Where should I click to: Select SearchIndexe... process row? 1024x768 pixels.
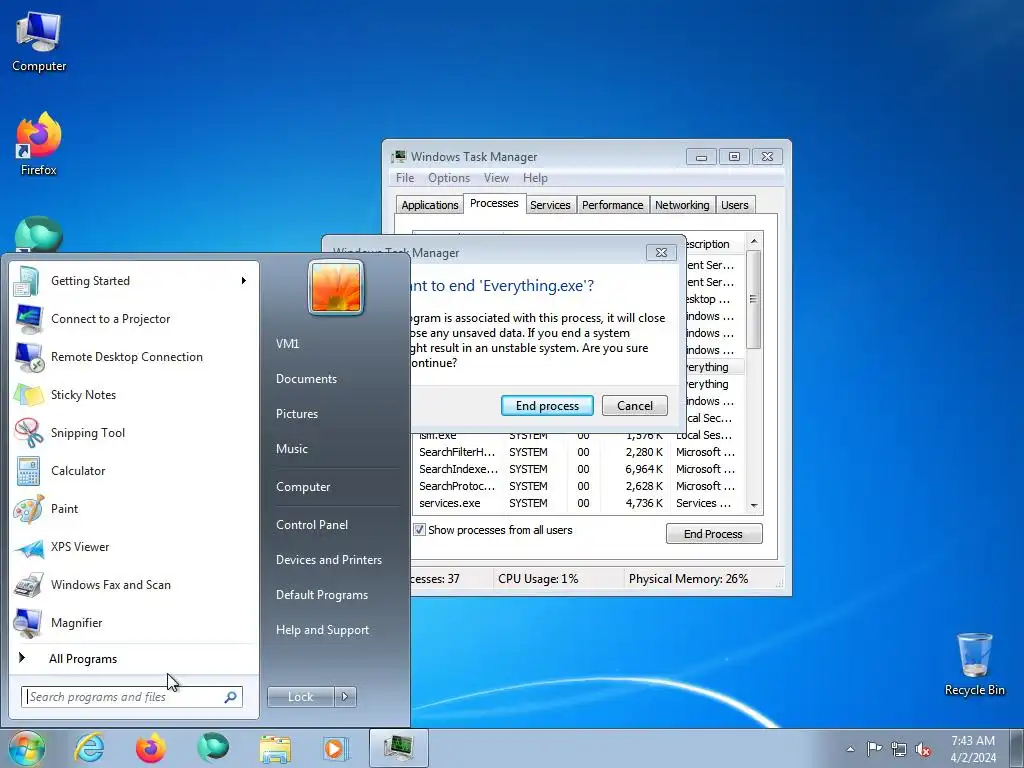click(x=579, y=469)
